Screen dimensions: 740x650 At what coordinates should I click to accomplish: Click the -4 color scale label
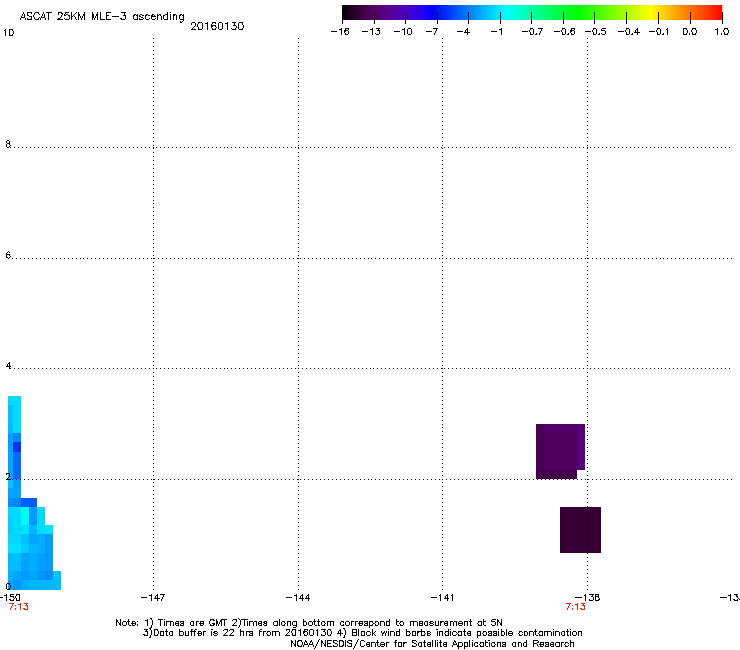463,32
